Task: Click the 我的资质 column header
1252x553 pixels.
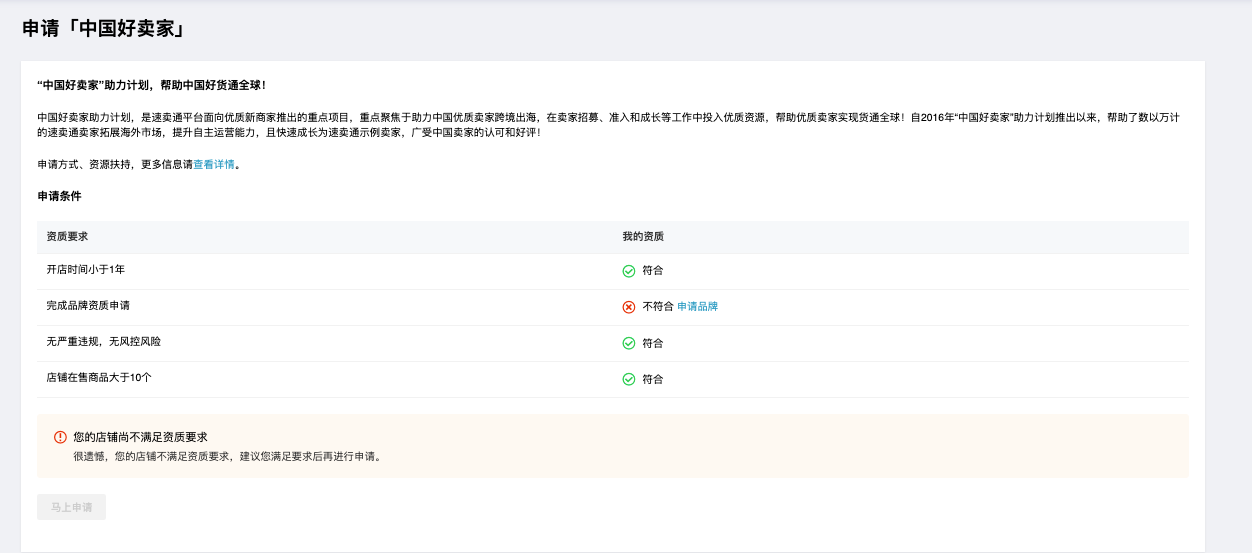Action: click(x=643, y=237)
